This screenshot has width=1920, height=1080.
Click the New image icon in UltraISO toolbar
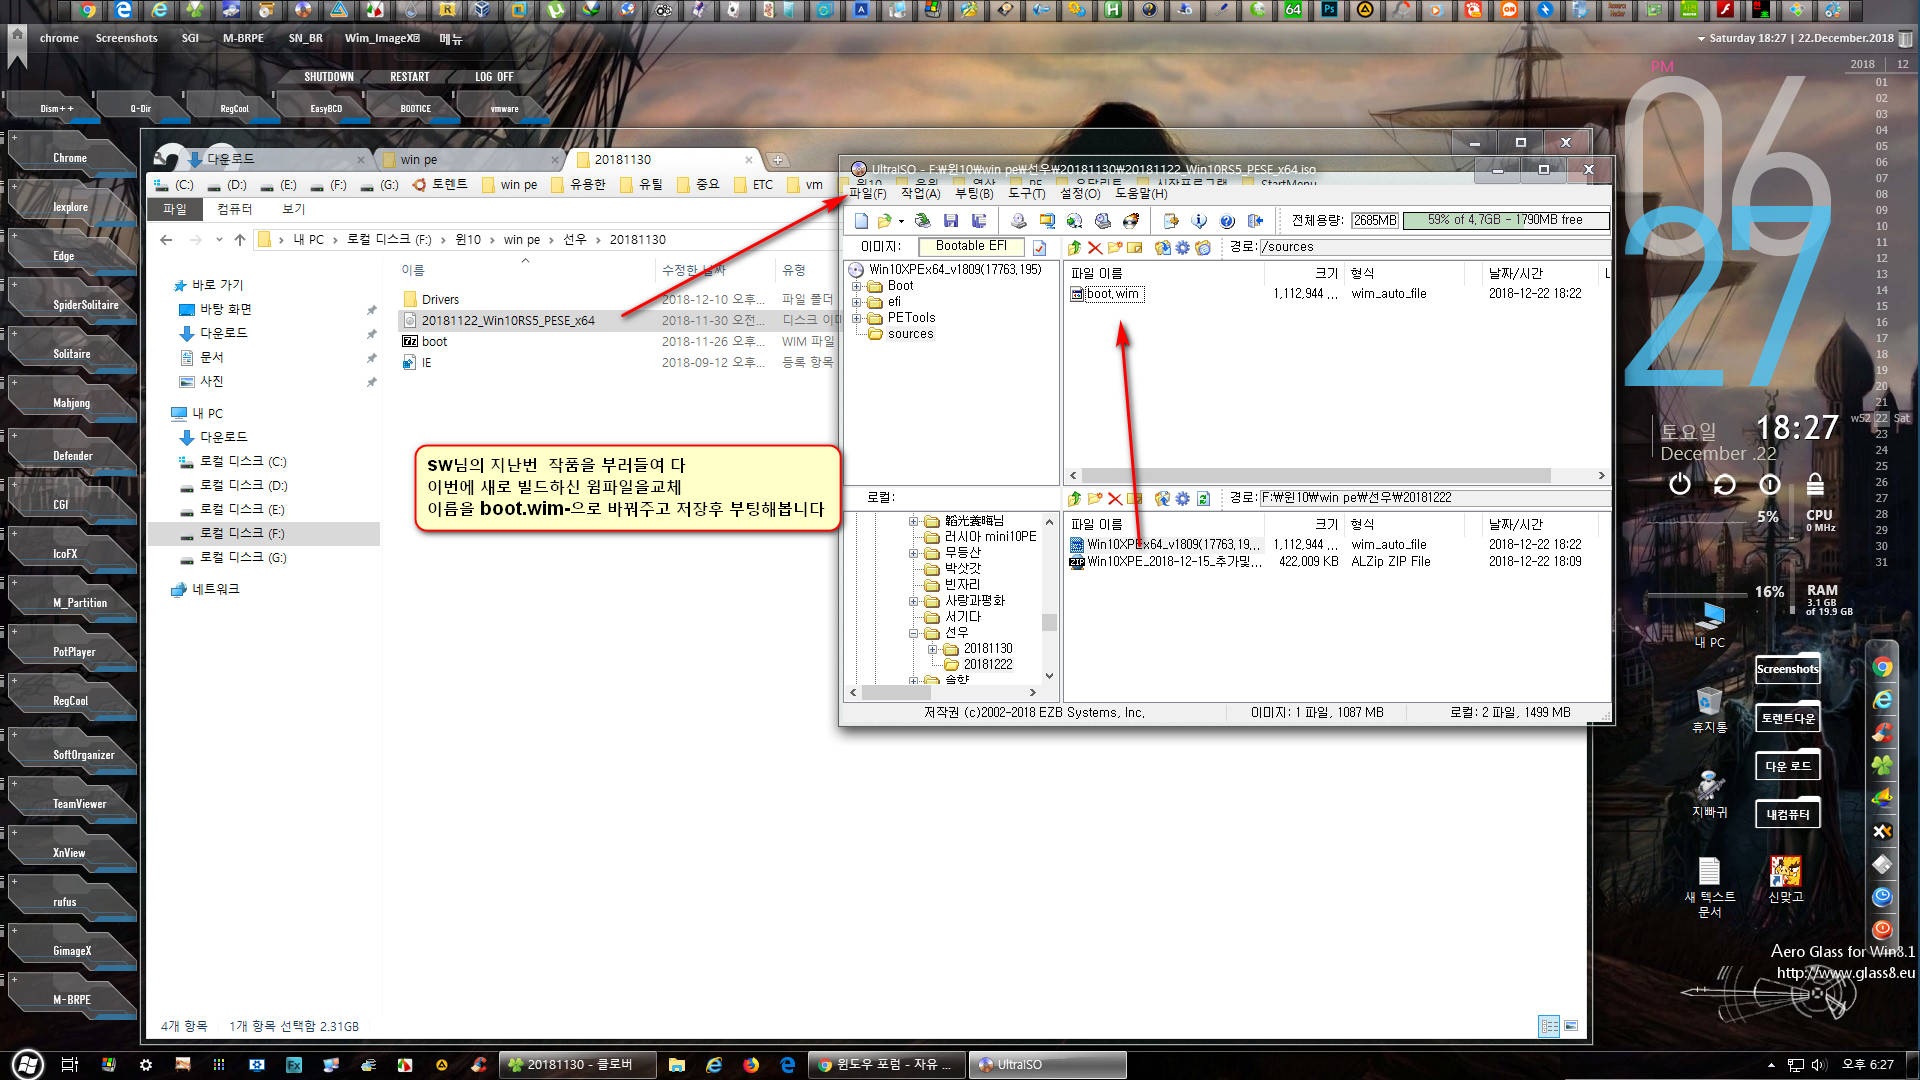[861, 220]
